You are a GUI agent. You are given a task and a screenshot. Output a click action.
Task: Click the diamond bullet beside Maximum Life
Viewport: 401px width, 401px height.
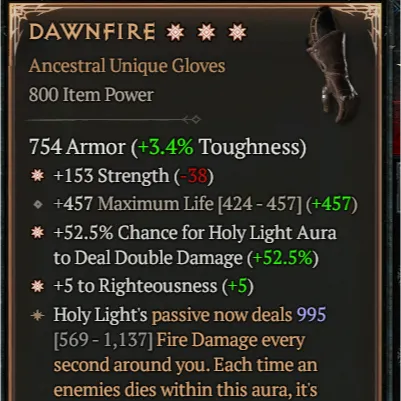pos(38,204)
